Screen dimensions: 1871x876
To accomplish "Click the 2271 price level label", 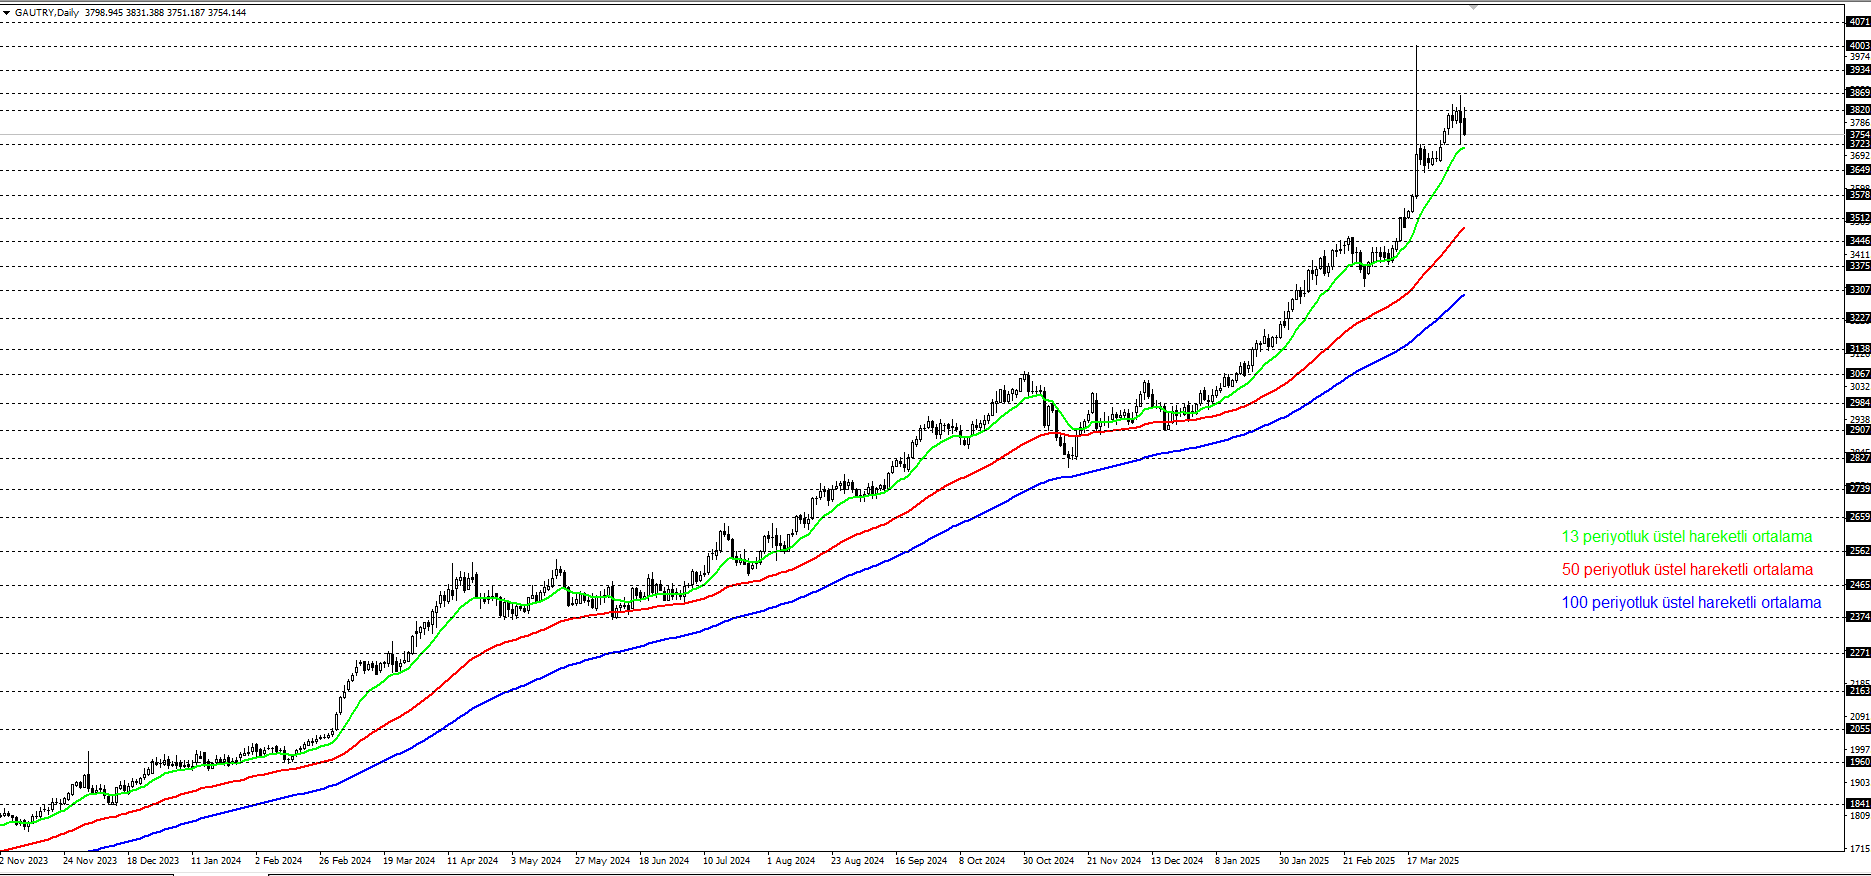I will click(1858, 653).
